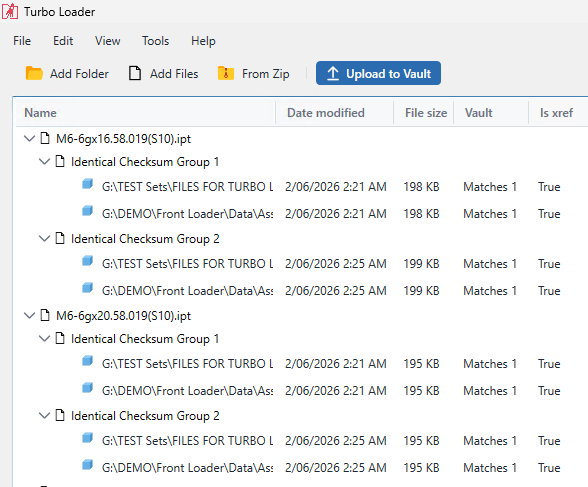This screenshot has height=487, width=588.
Task: Collapse the M6-6gx16.58.019(S10).ipt node
Action: coord(29,138)
